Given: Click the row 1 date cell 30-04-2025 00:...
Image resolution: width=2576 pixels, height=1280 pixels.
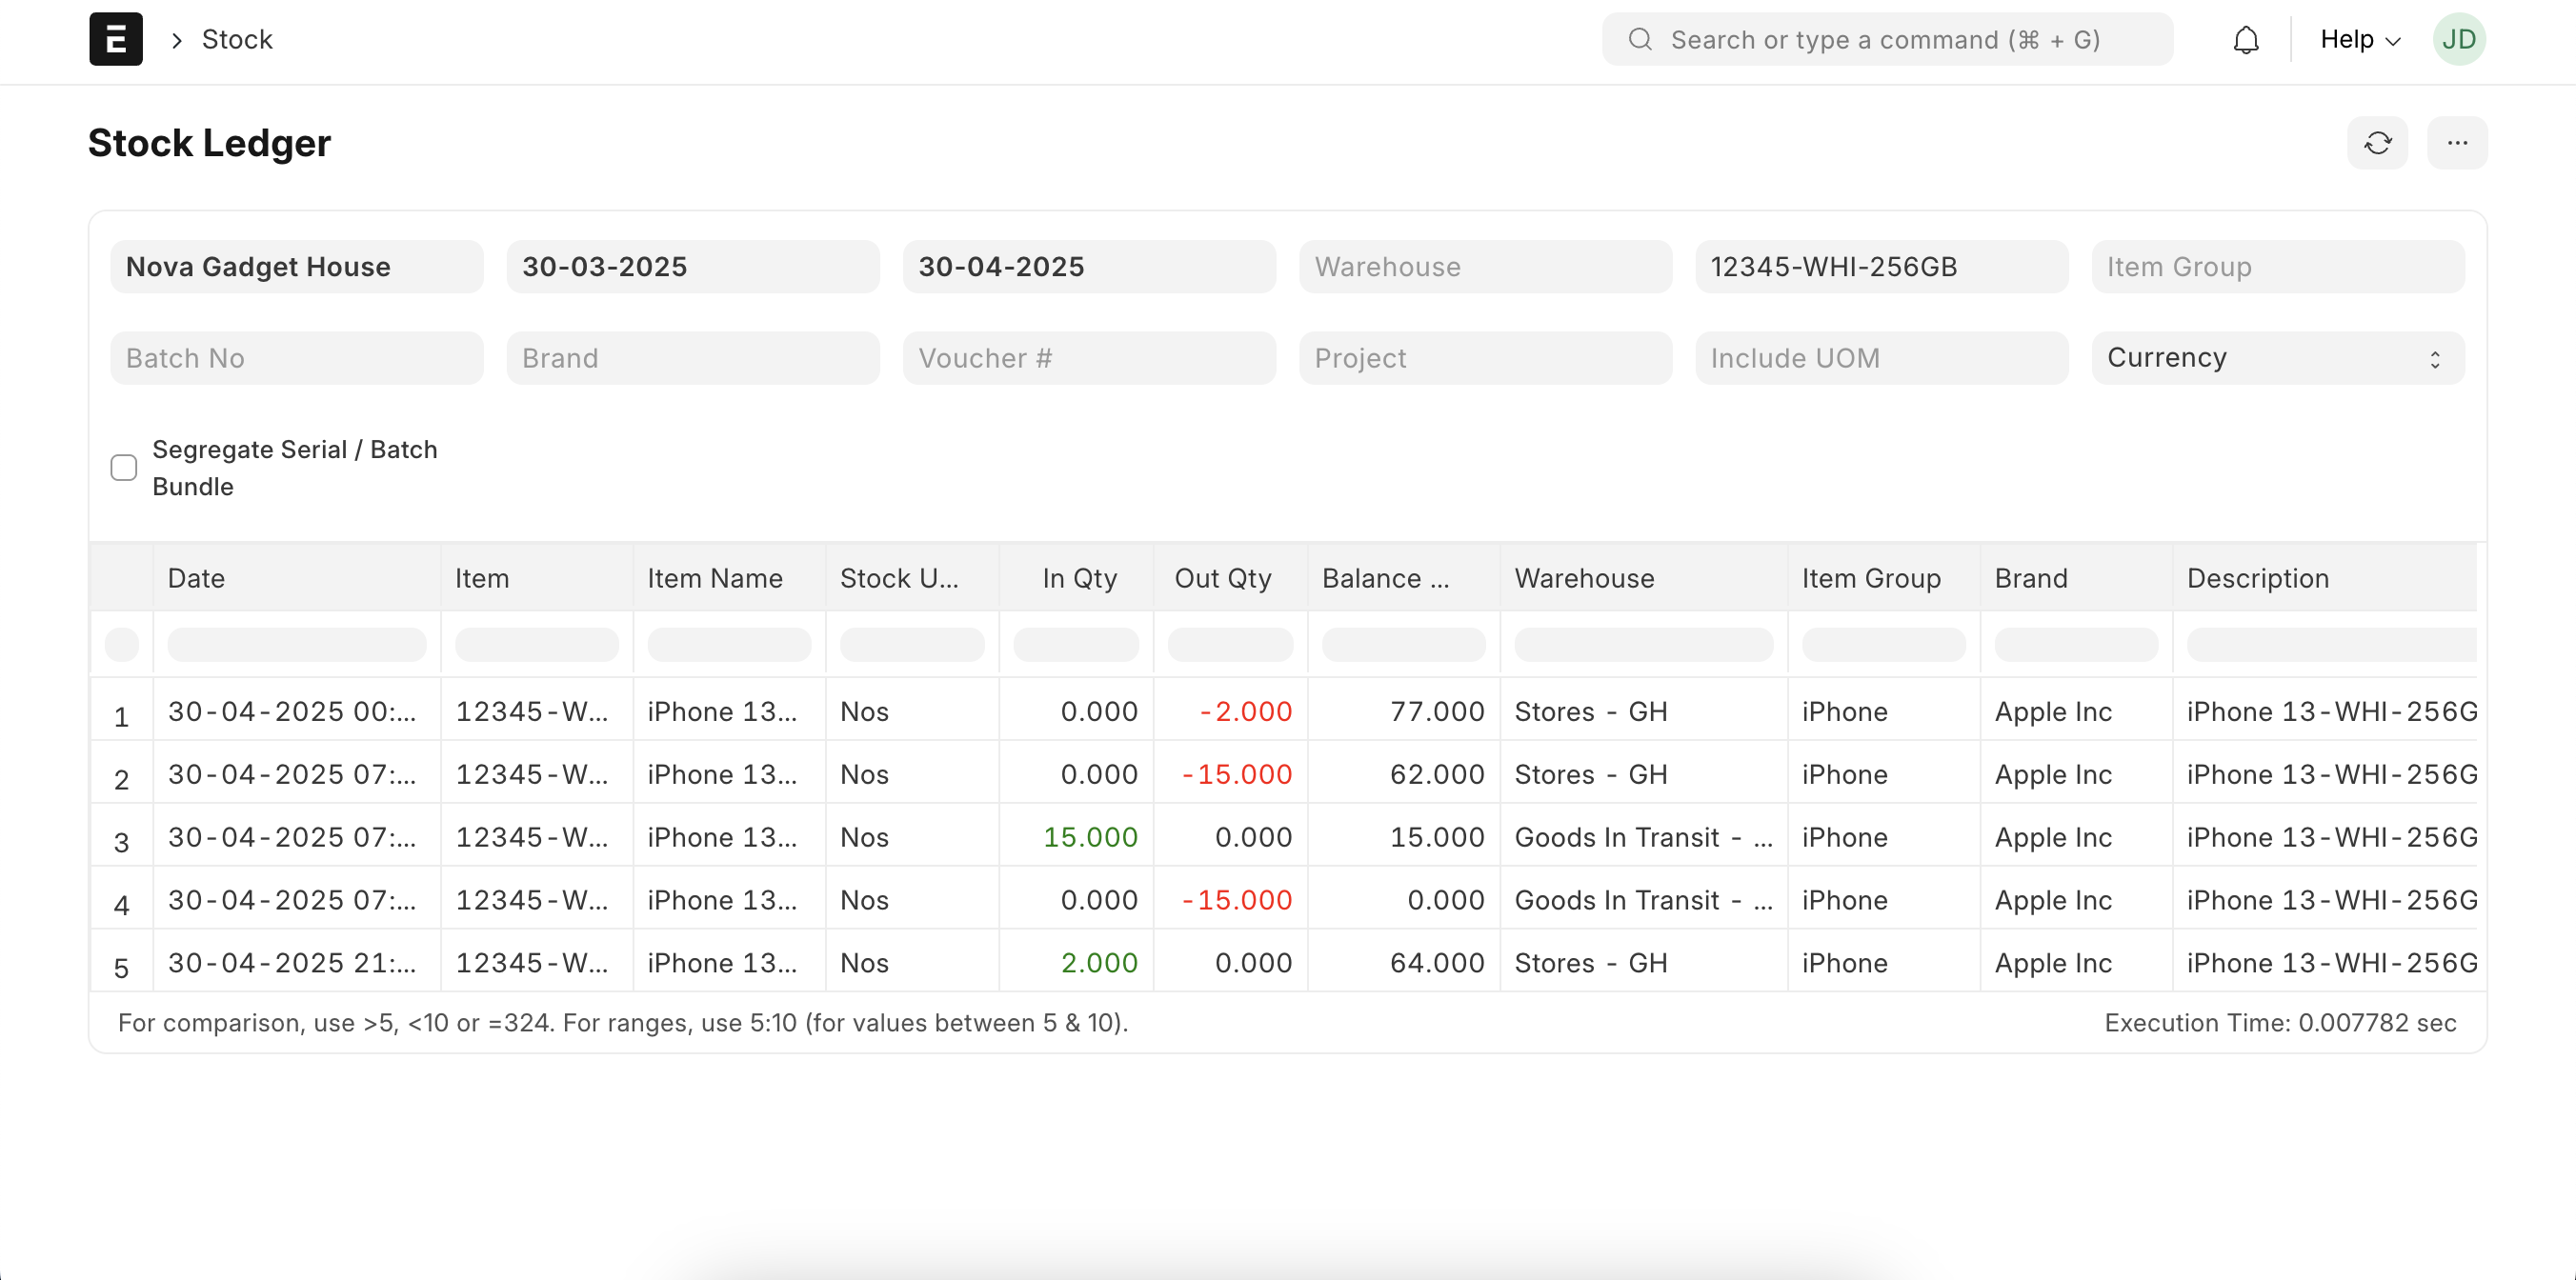Looking at the screenshot, I should coord(297,711).
